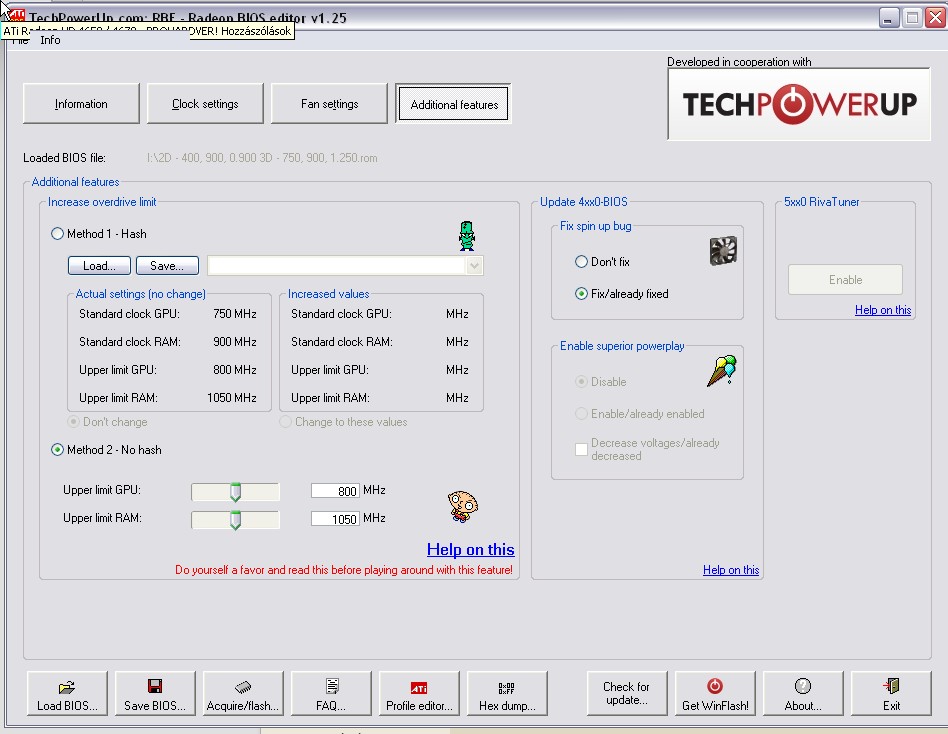Open large Help on this link for overdrive

click(x=470, y=549)
